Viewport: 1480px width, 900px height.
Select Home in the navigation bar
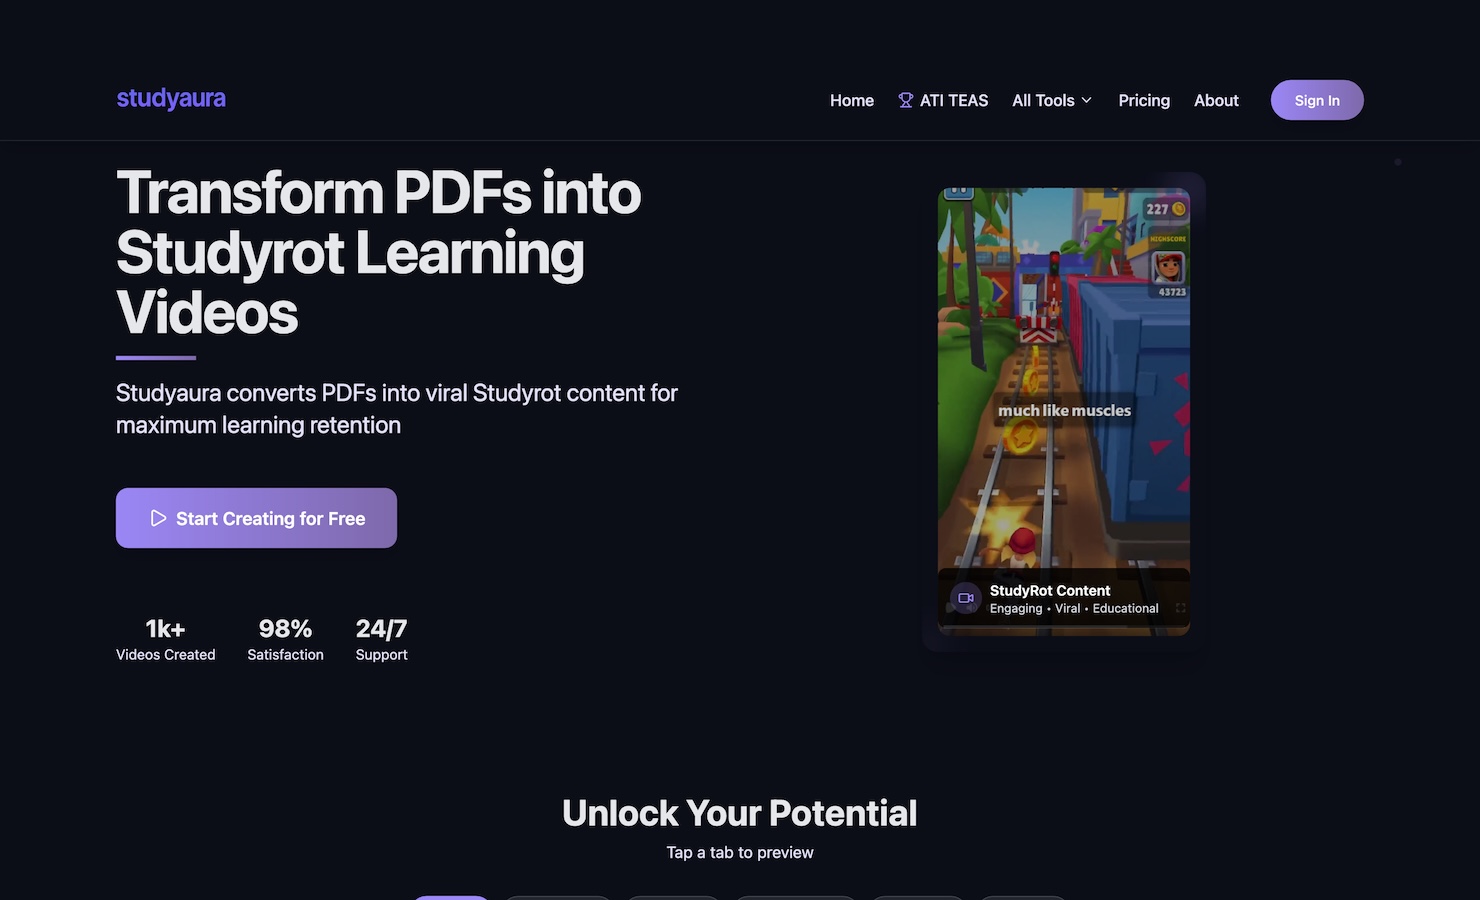point(851,100)
